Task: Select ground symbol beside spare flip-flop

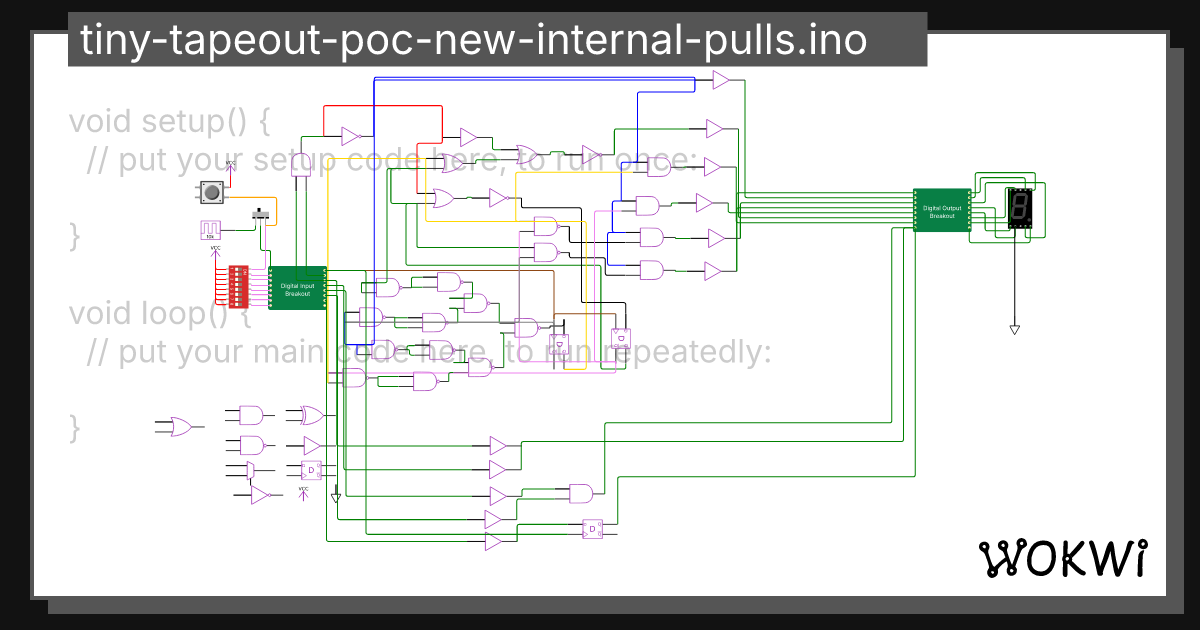Action: pos(335,496)
